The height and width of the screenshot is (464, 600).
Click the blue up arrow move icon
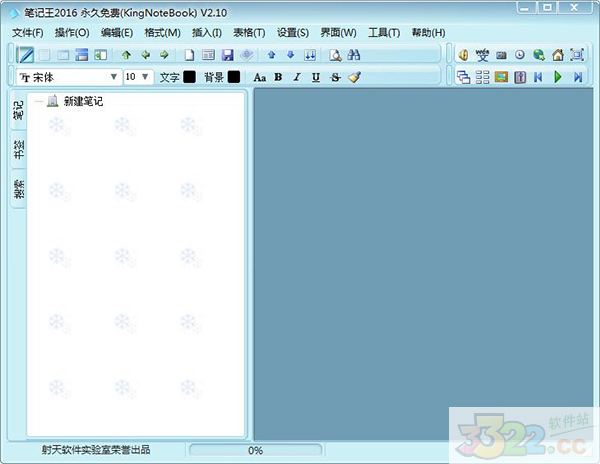click(272, 55)
